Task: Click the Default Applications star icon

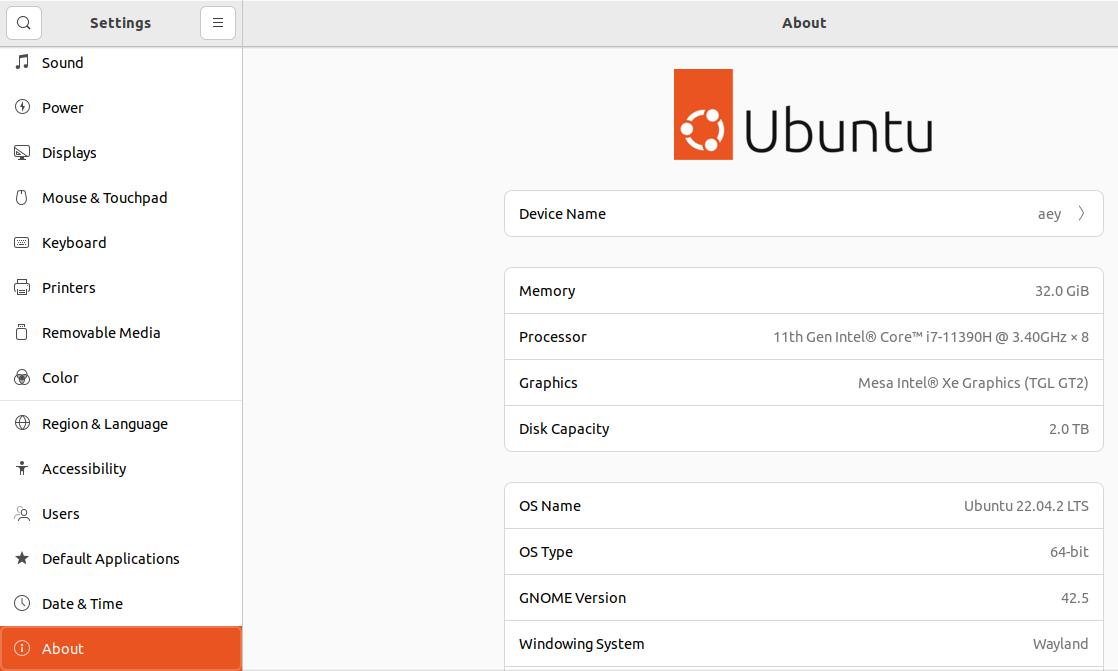Action: [x=22, y=558]
